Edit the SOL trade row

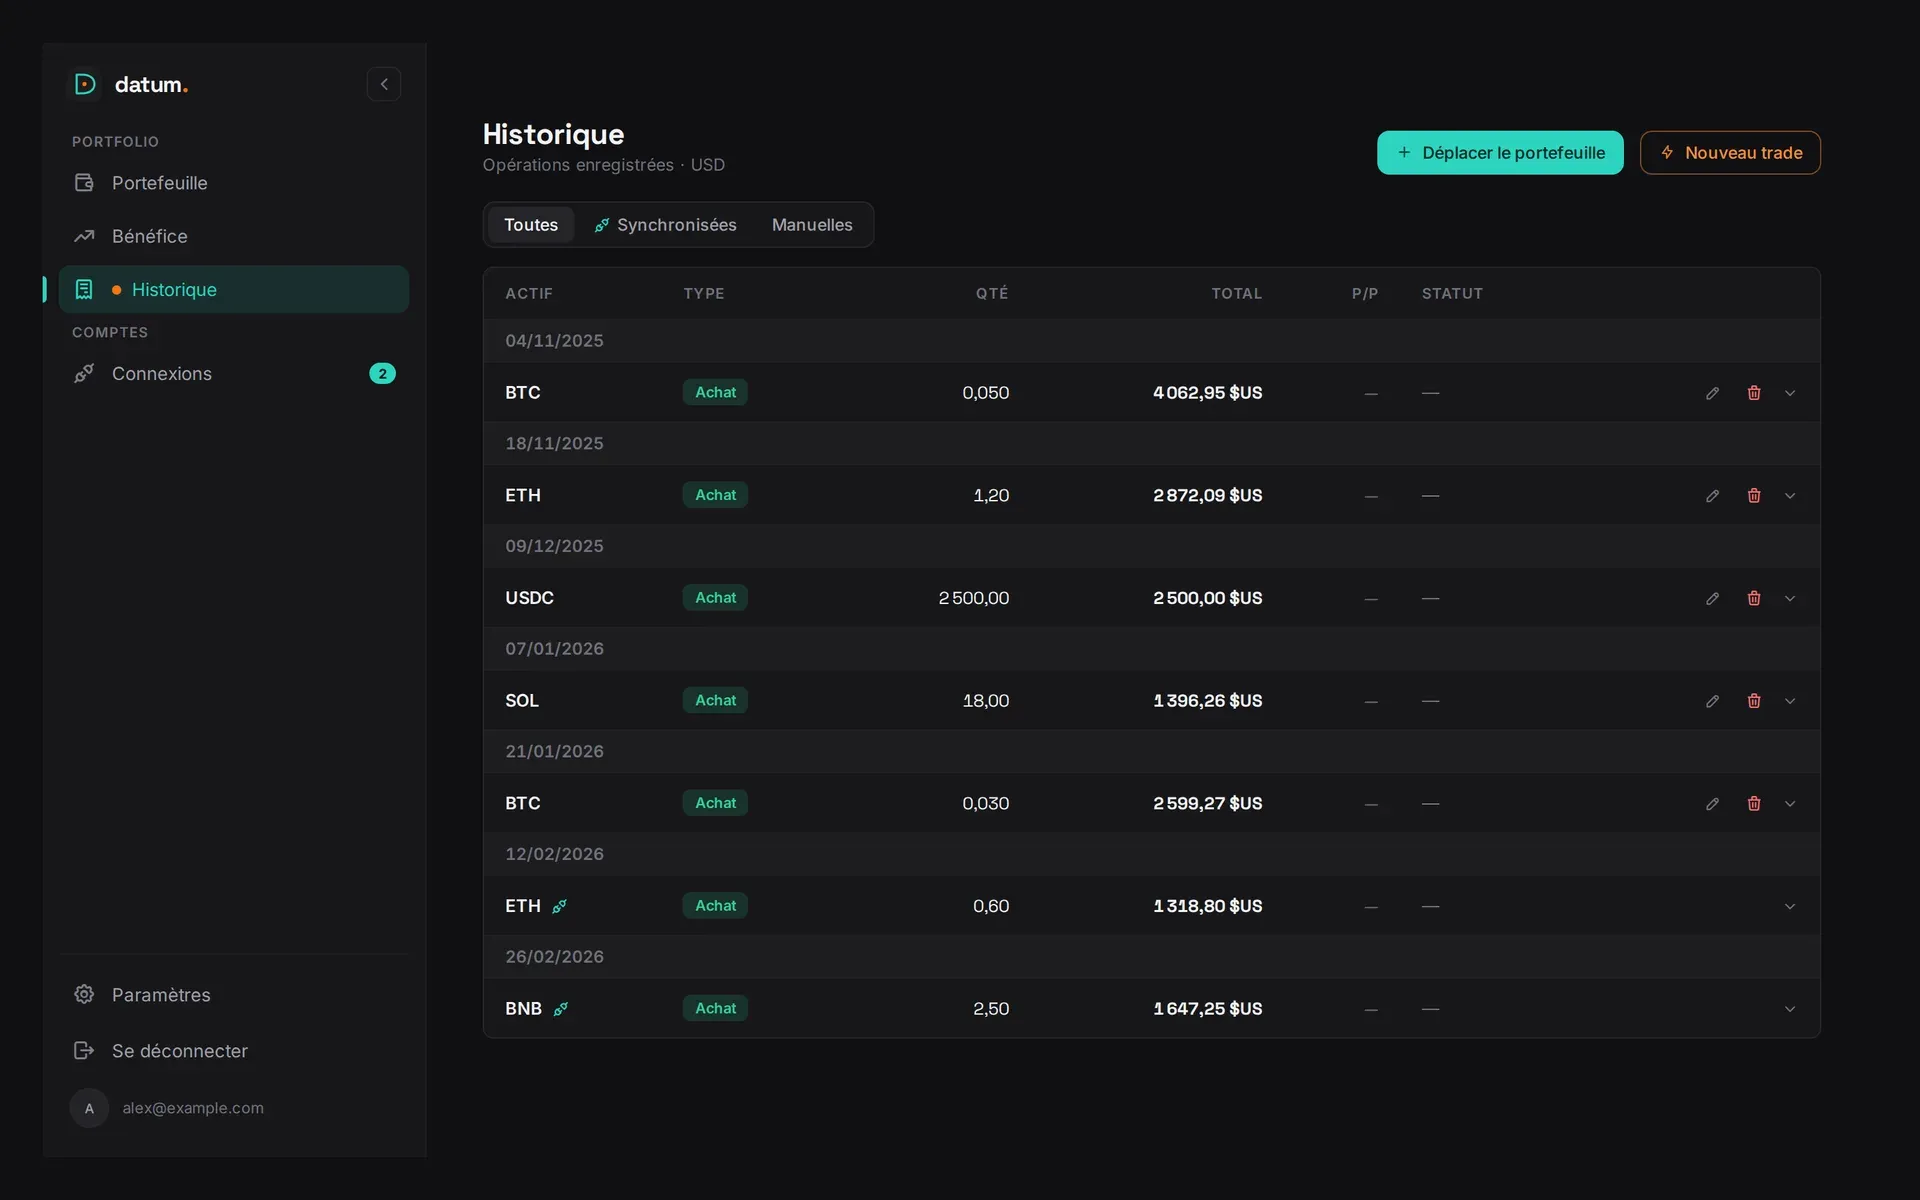pos(1712,701)
